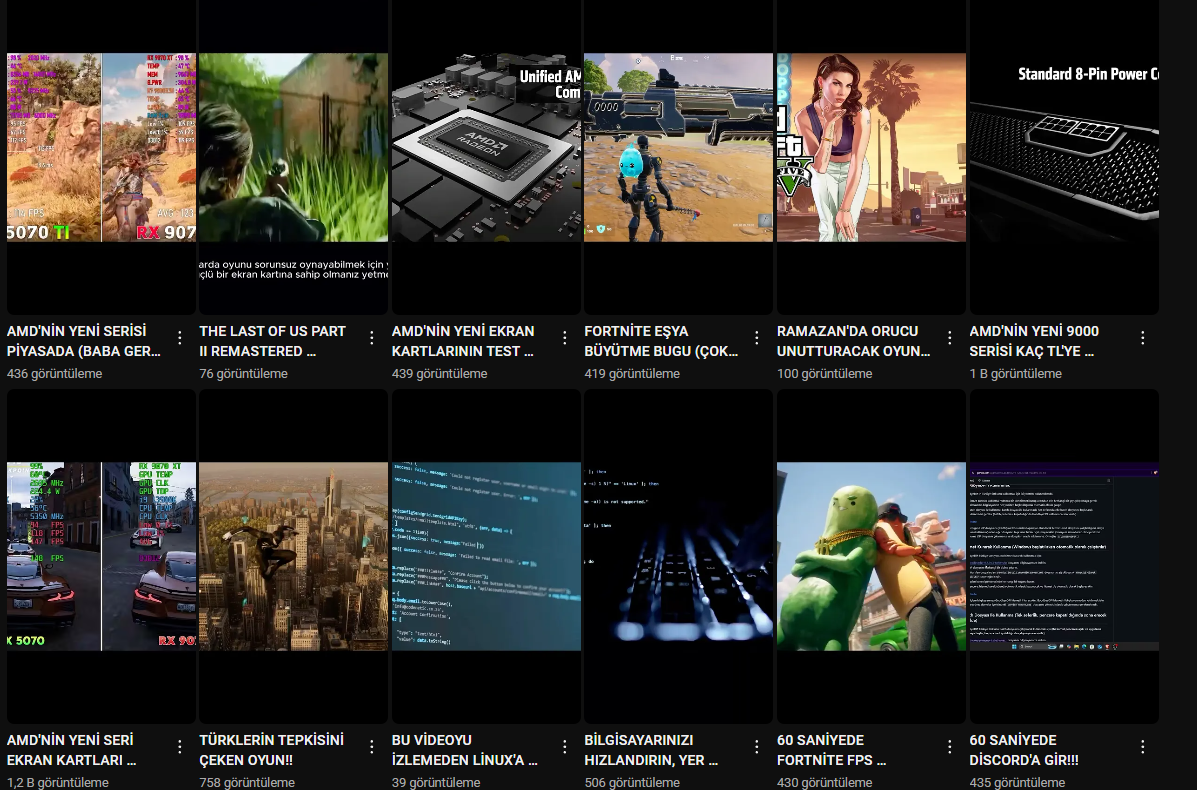
Task: Click the 76 görüntüleme view count
Action: coord(244,374)
